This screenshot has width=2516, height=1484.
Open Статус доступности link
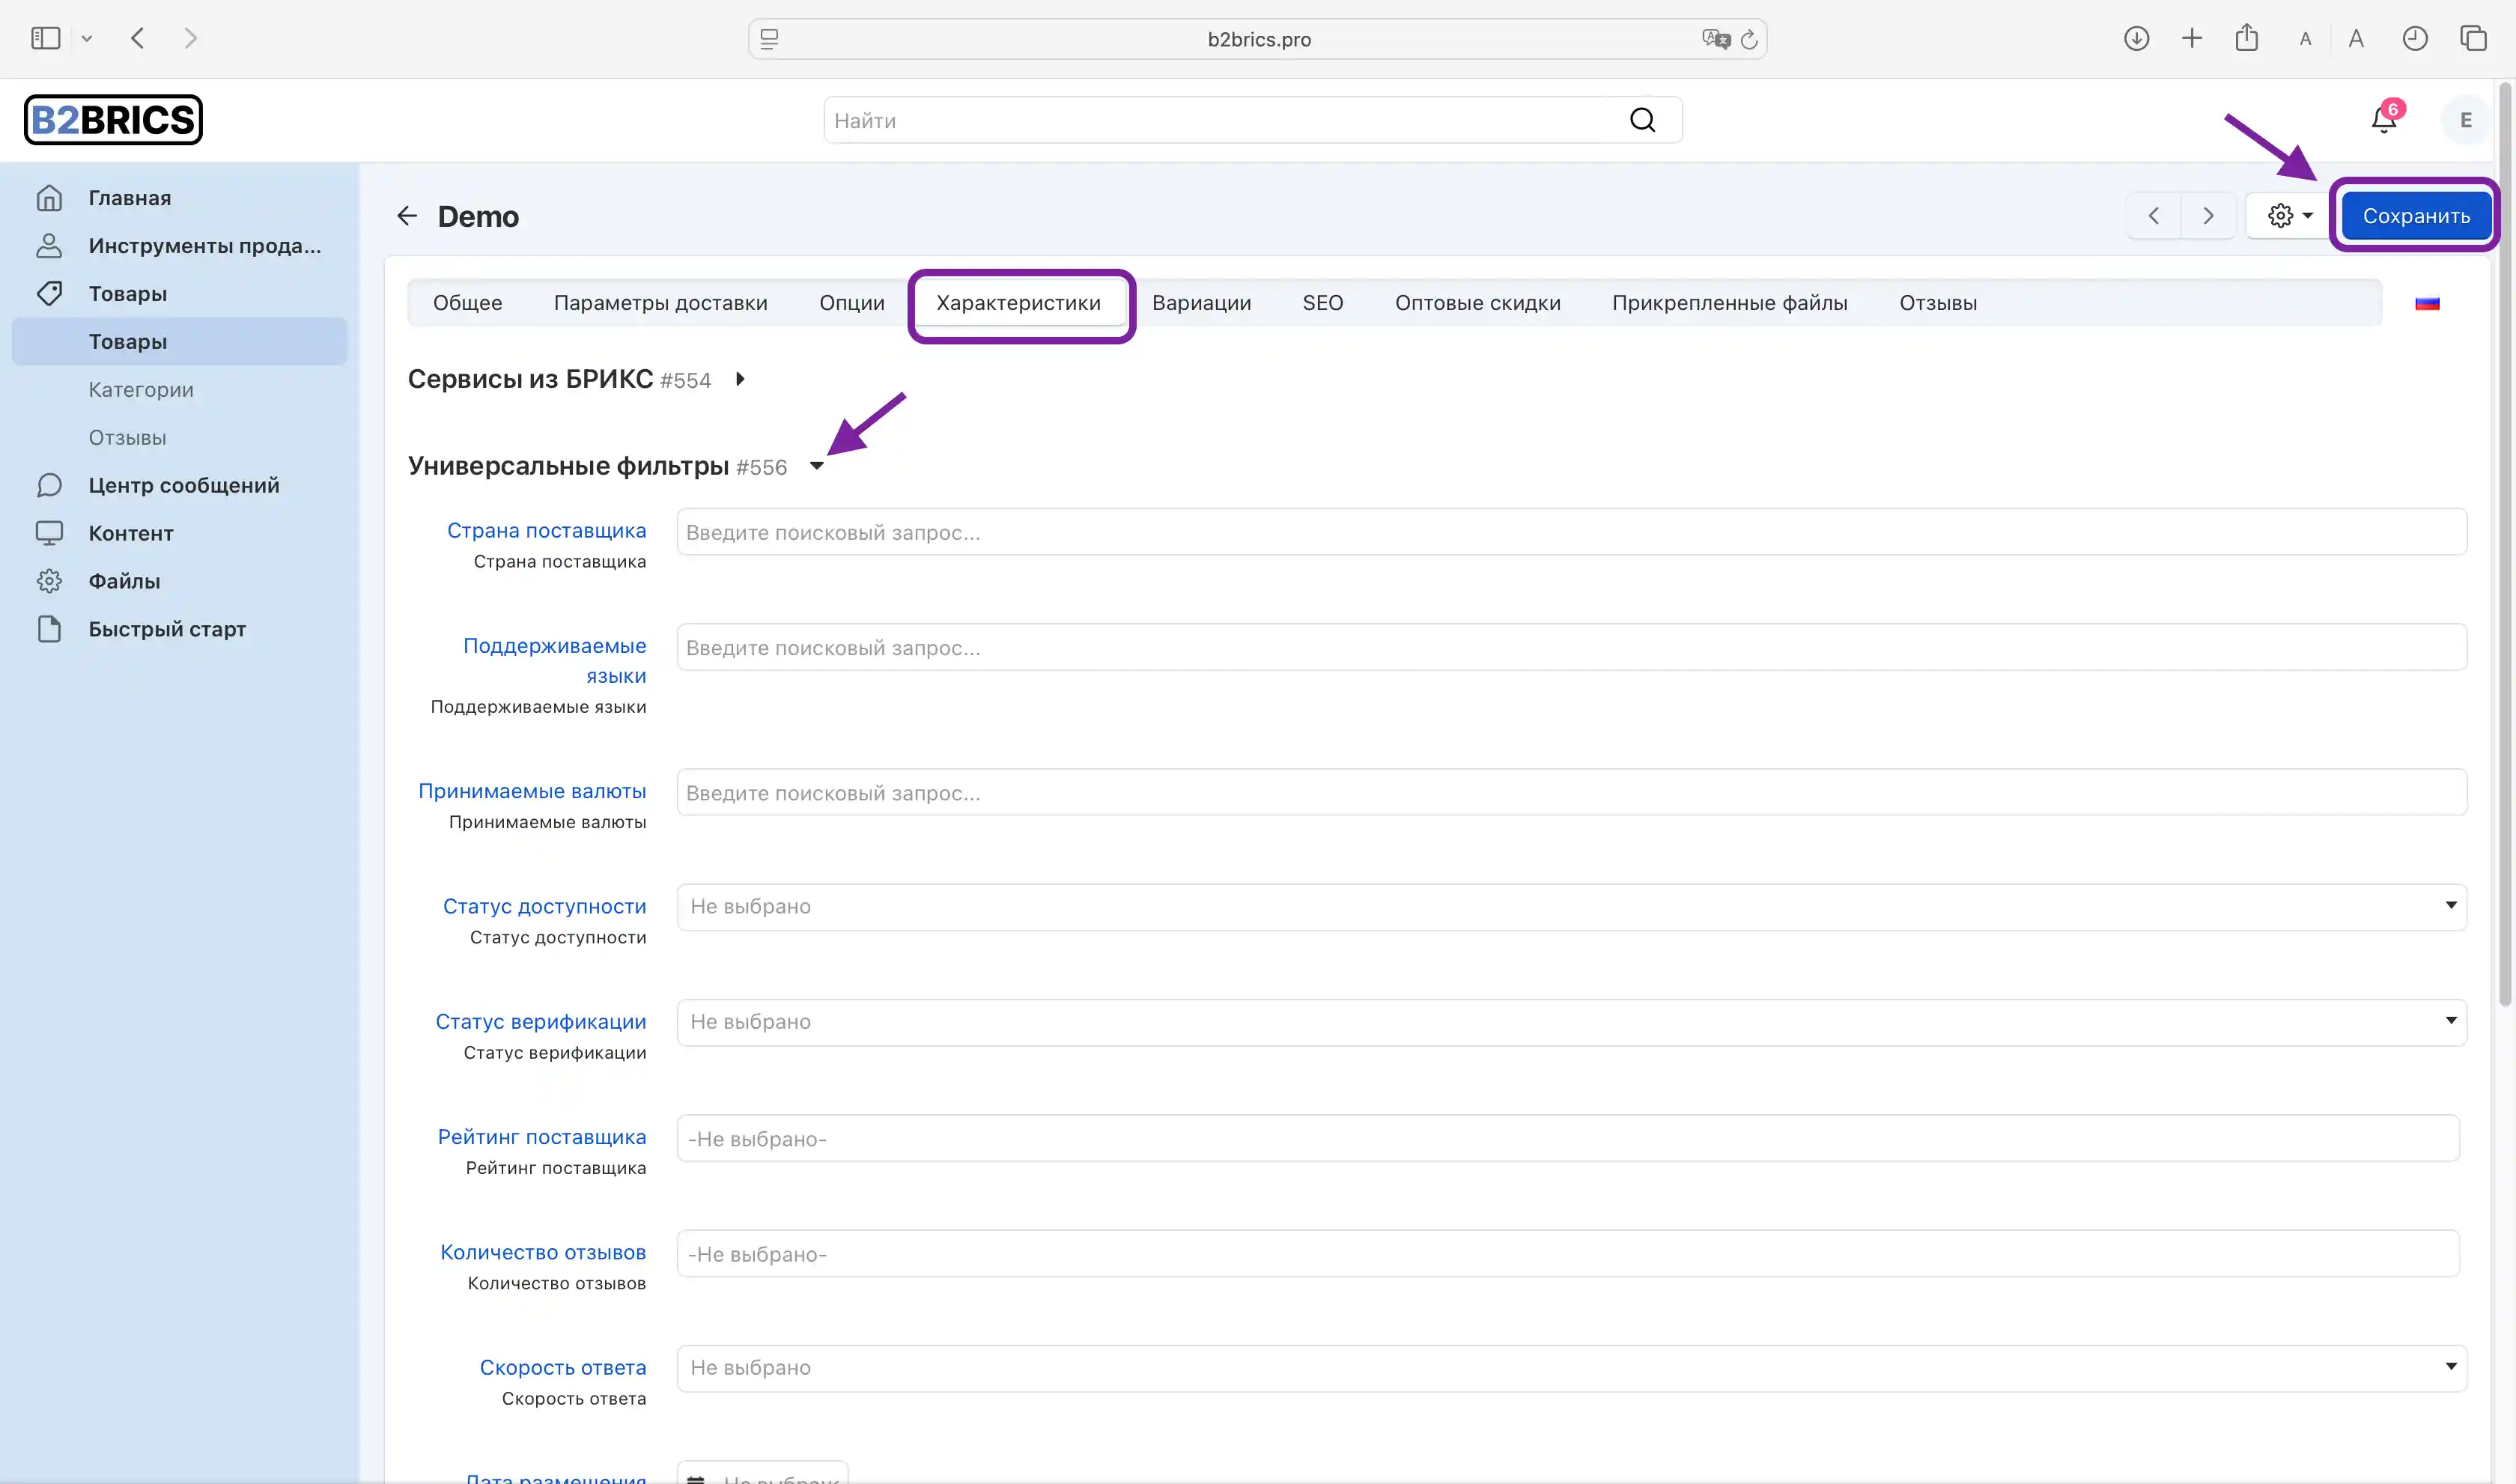(x=544, y=906)
